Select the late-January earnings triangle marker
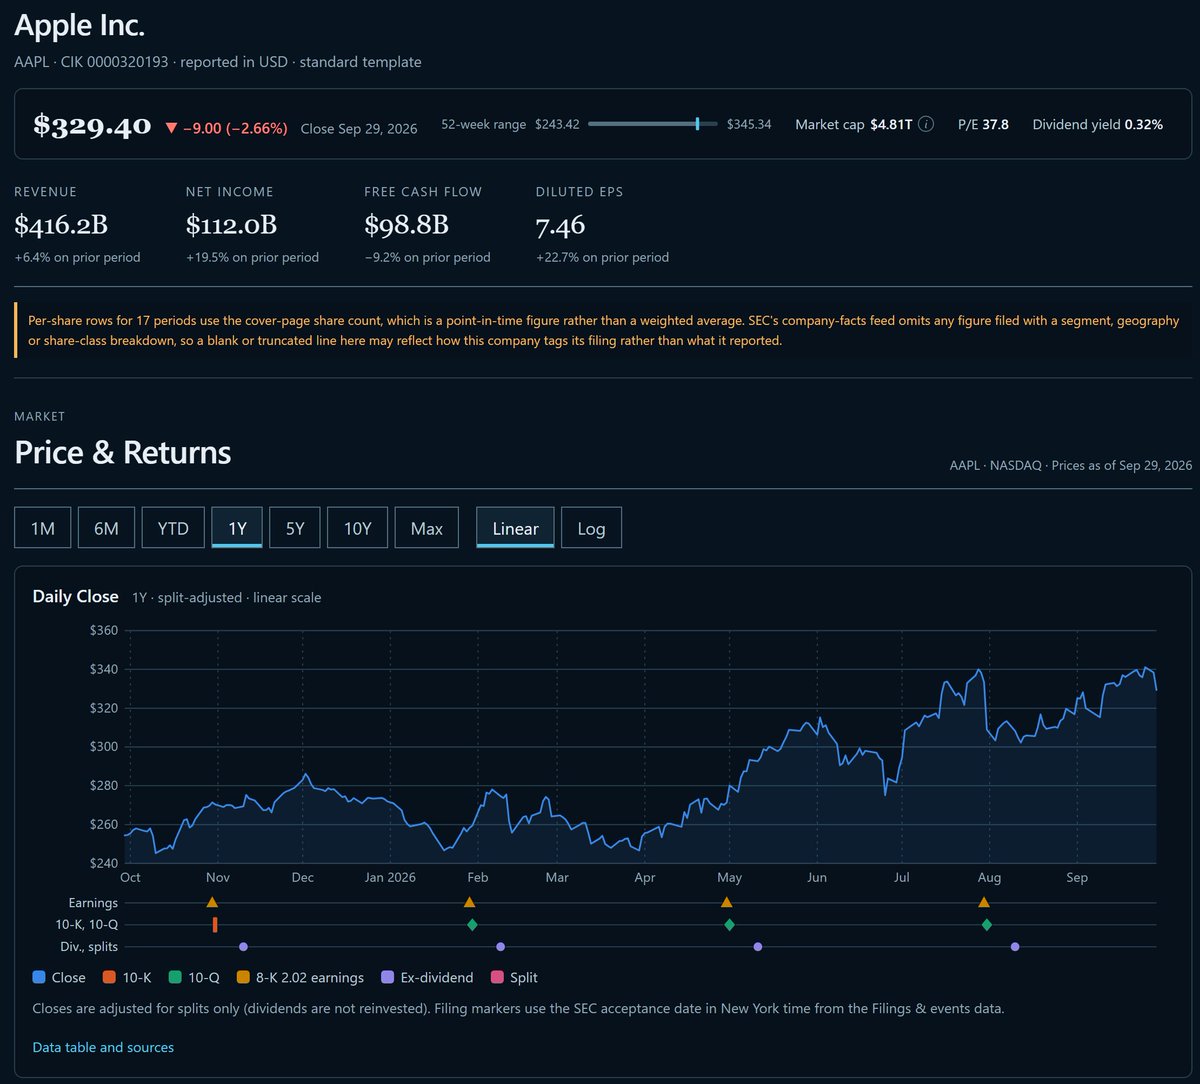The width and height of the screenshot is (1200, 1084). point(469,902)
